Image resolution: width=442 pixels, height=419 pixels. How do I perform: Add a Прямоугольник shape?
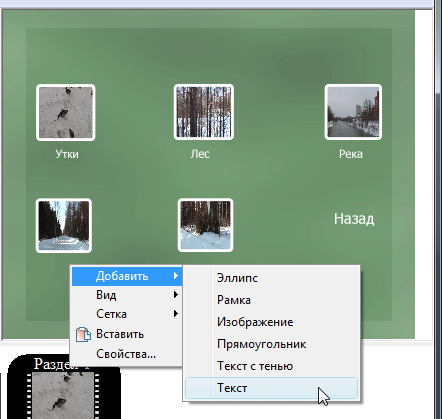271,344
